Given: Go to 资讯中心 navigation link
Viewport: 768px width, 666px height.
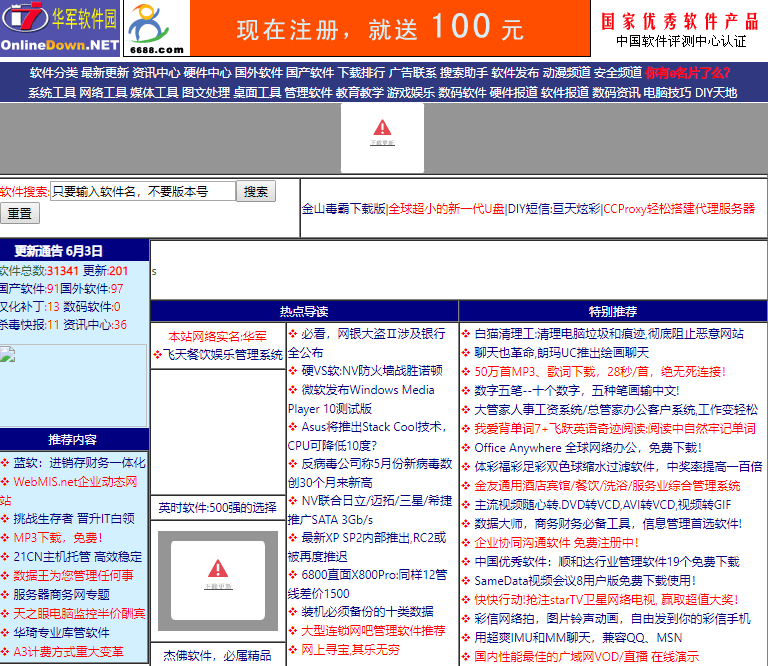Looking at the screenshot, I should 156,73.
